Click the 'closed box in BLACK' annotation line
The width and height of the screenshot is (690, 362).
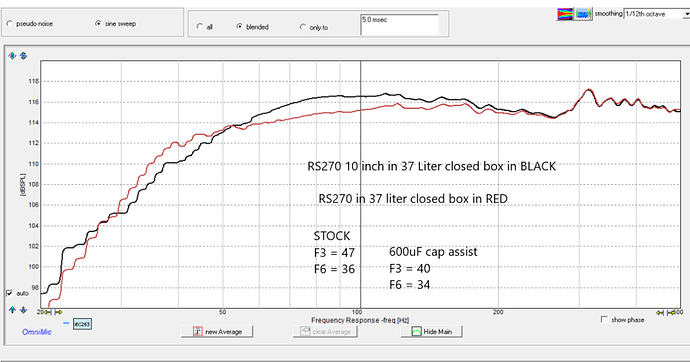432,166
